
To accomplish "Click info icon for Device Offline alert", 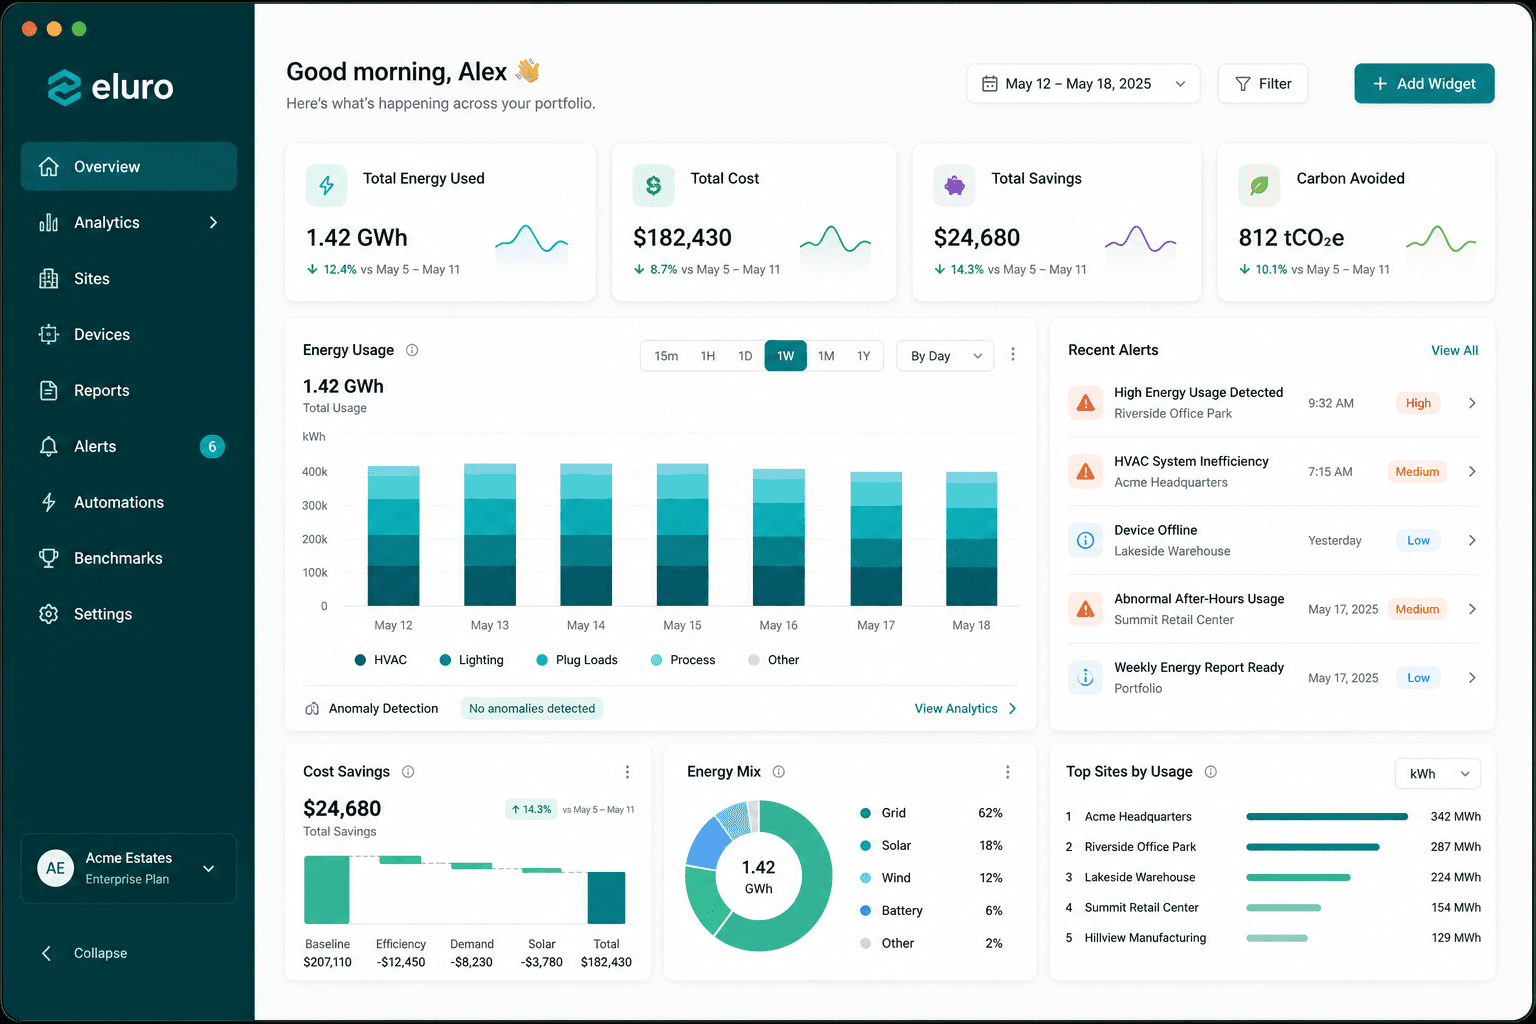I will click(1085, 540).
